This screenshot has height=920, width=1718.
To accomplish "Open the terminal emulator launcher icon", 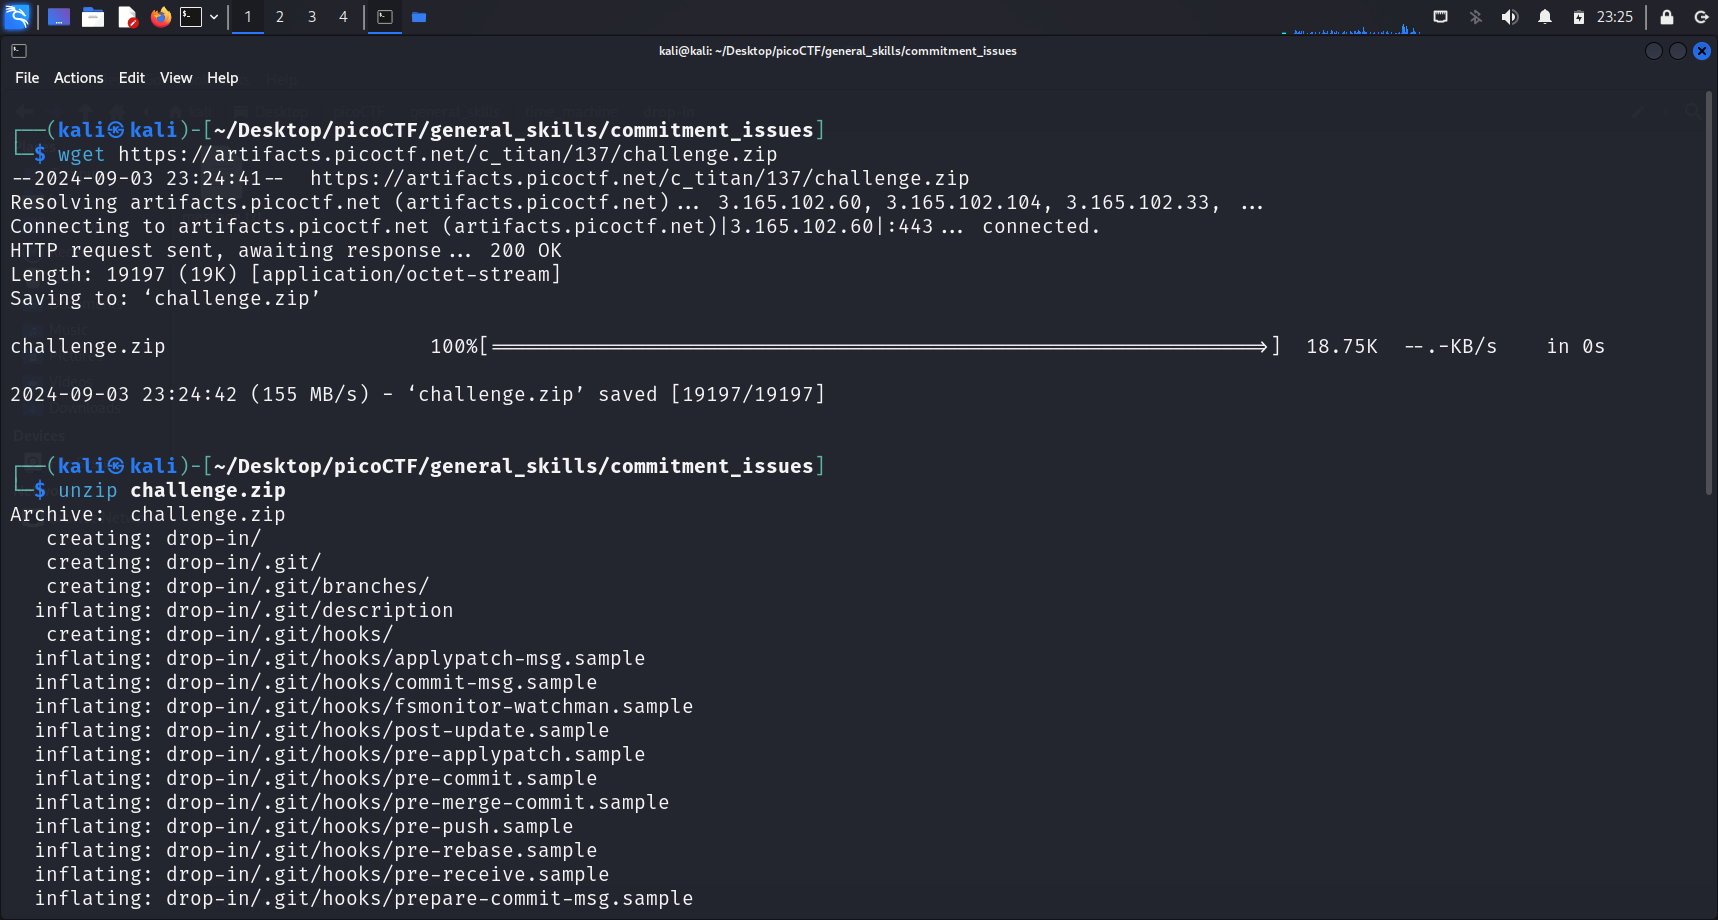I will click(191, 17).
